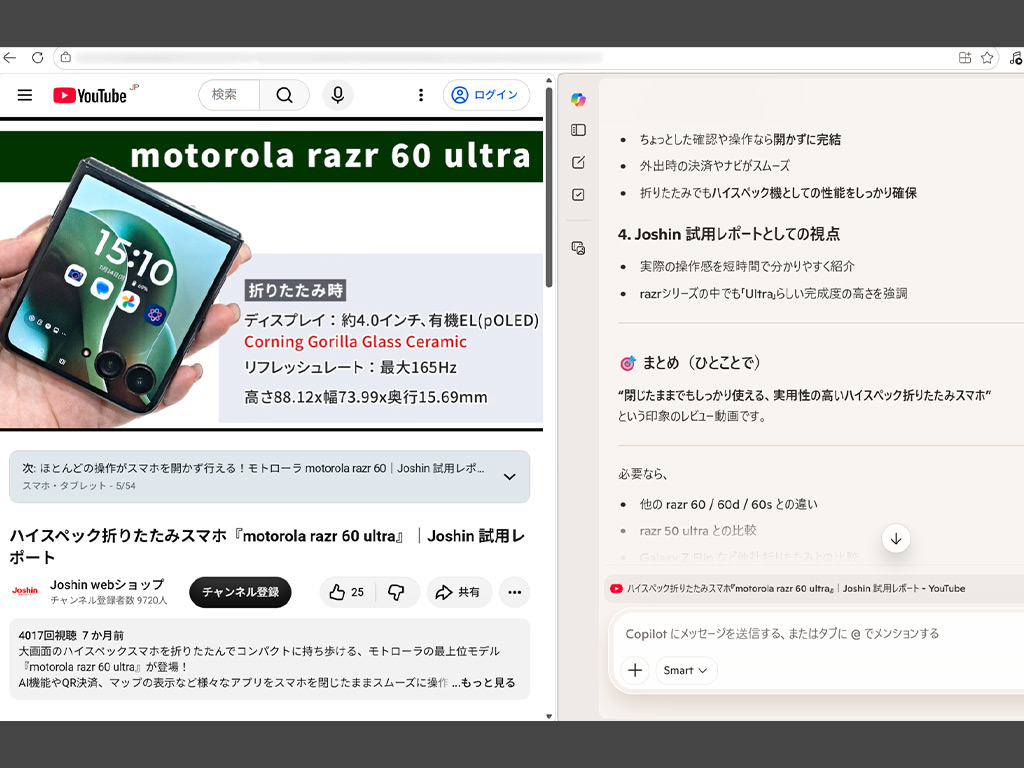The height and width of the screenshot is (768, 1024).
Task: Open the Joshin webショップ channel name
Action: (106, 584)
